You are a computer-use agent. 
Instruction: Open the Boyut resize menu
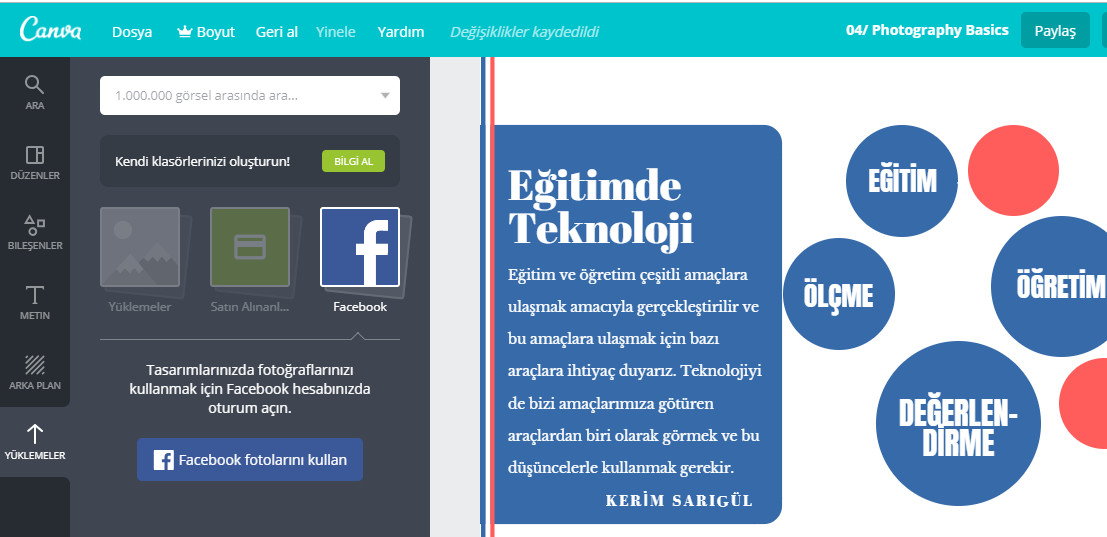(x=206, y=32)
